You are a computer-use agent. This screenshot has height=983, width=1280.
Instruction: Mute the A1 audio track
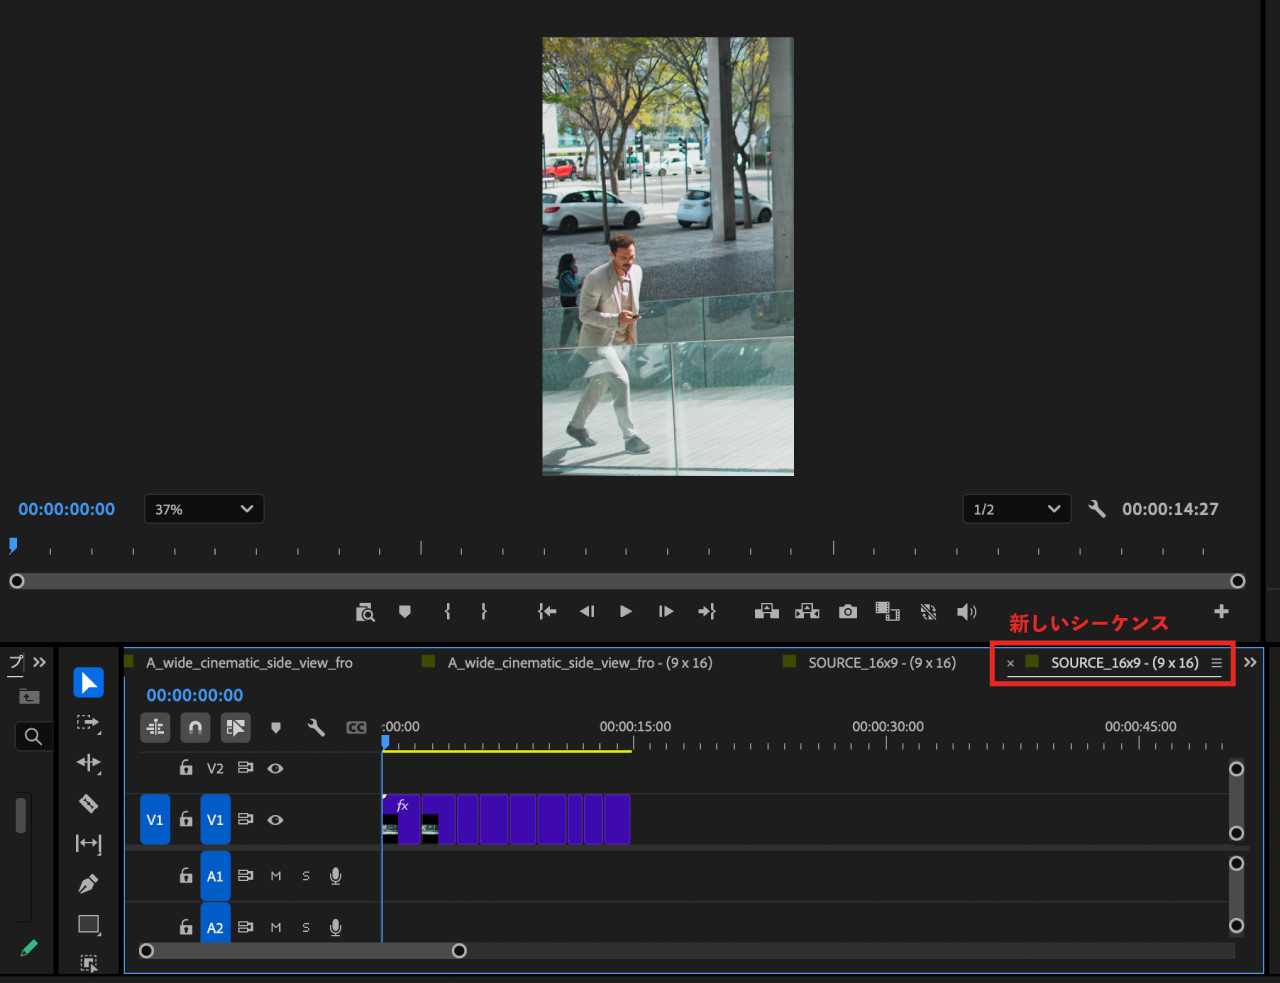pyautogui.click(x=276, y=876)
